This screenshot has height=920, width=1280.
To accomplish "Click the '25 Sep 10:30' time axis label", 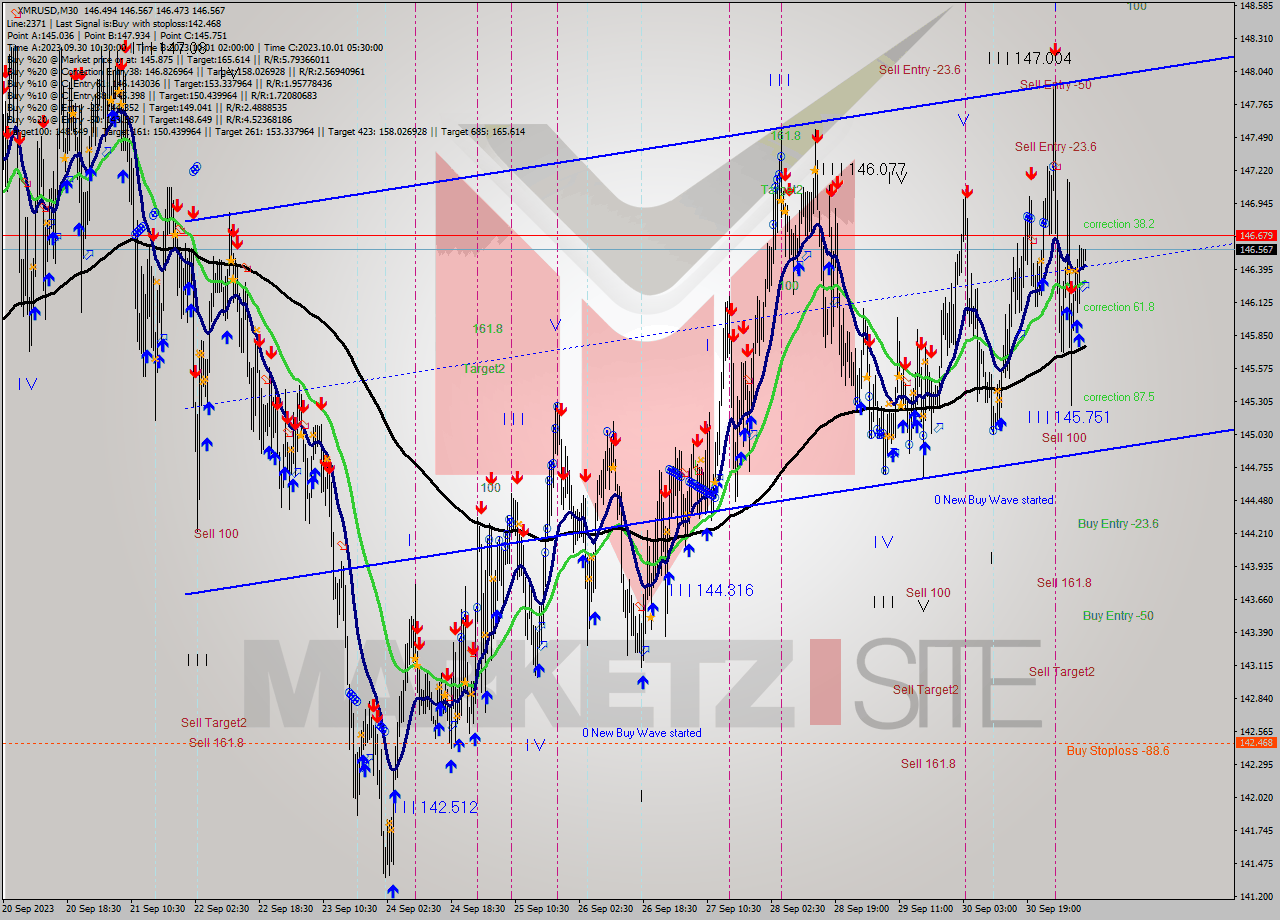I will point(542,909).
